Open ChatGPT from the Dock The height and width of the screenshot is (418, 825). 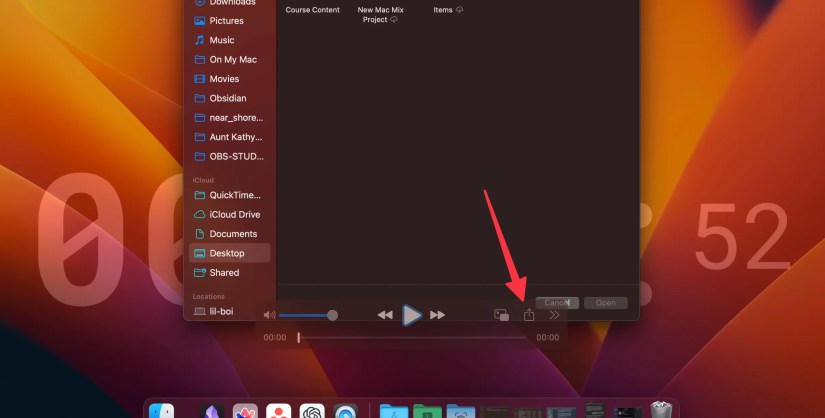(312, 411)
